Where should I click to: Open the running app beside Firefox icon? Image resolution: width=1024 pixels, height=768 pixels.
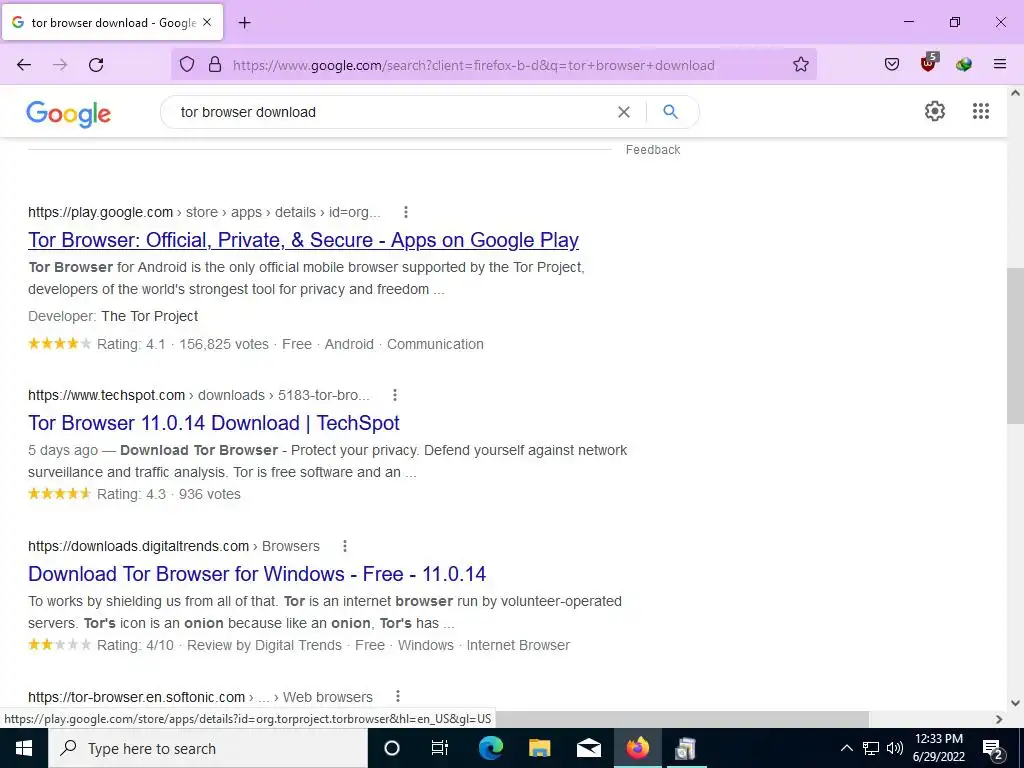[685, 748]
